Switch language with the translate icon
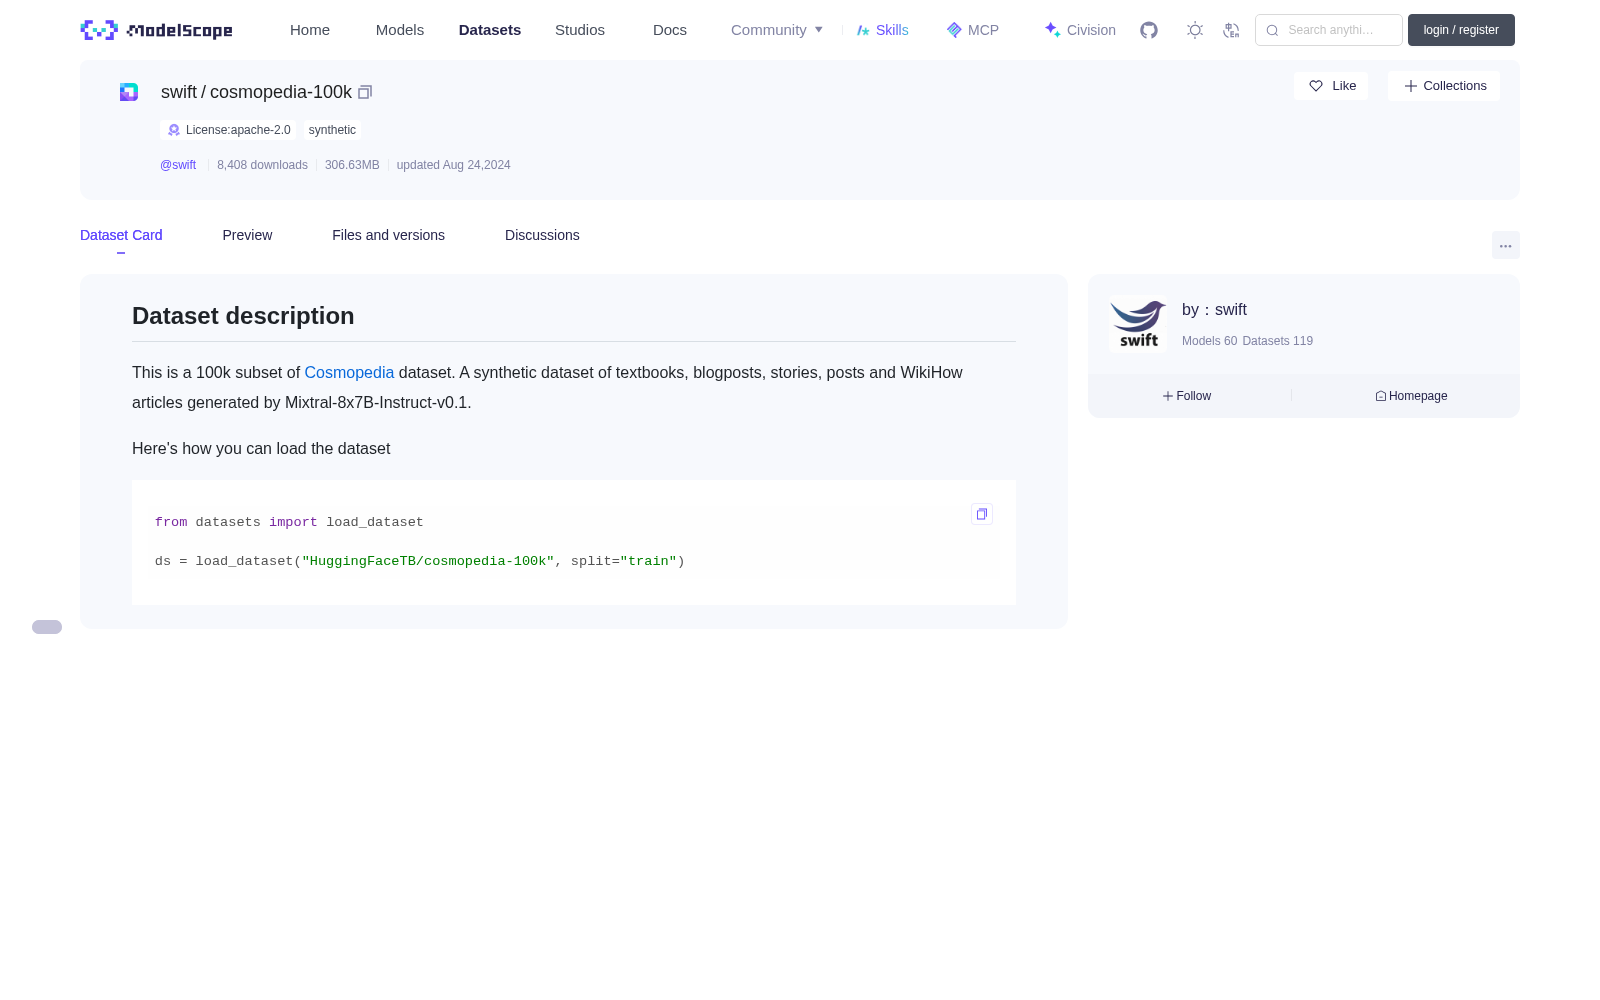The width and height of the screenshot is (1600, 1000). [x=1231, y=30]
